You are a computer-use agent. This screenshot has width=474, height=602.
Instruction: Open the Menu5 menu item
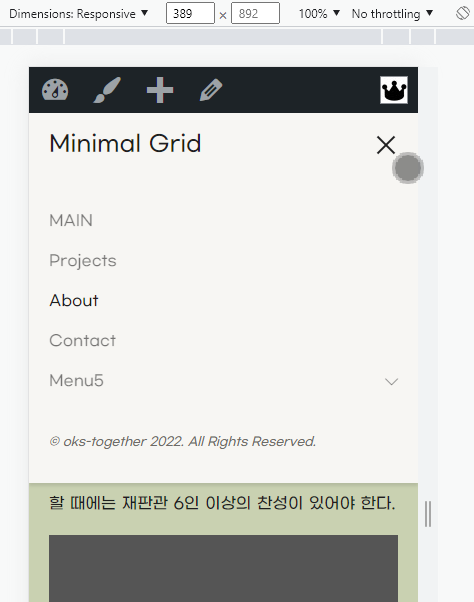pyautogui.click(x=76, y=380)
